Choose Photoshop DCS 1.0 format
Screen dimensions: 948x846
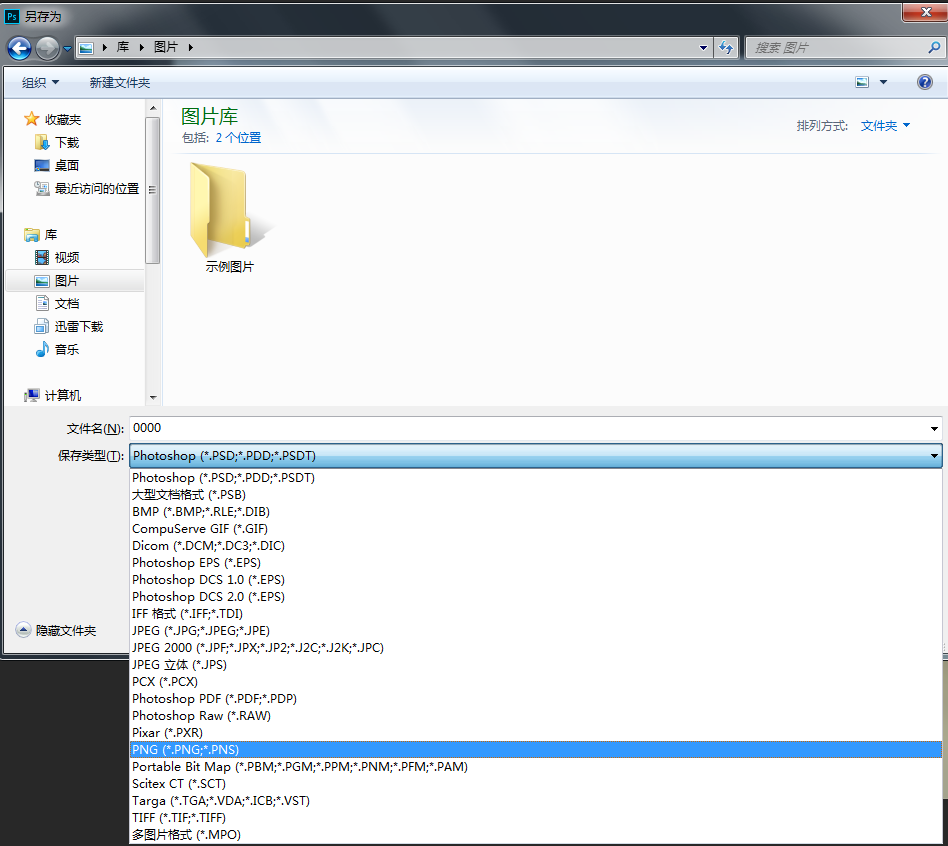point(536,579)
